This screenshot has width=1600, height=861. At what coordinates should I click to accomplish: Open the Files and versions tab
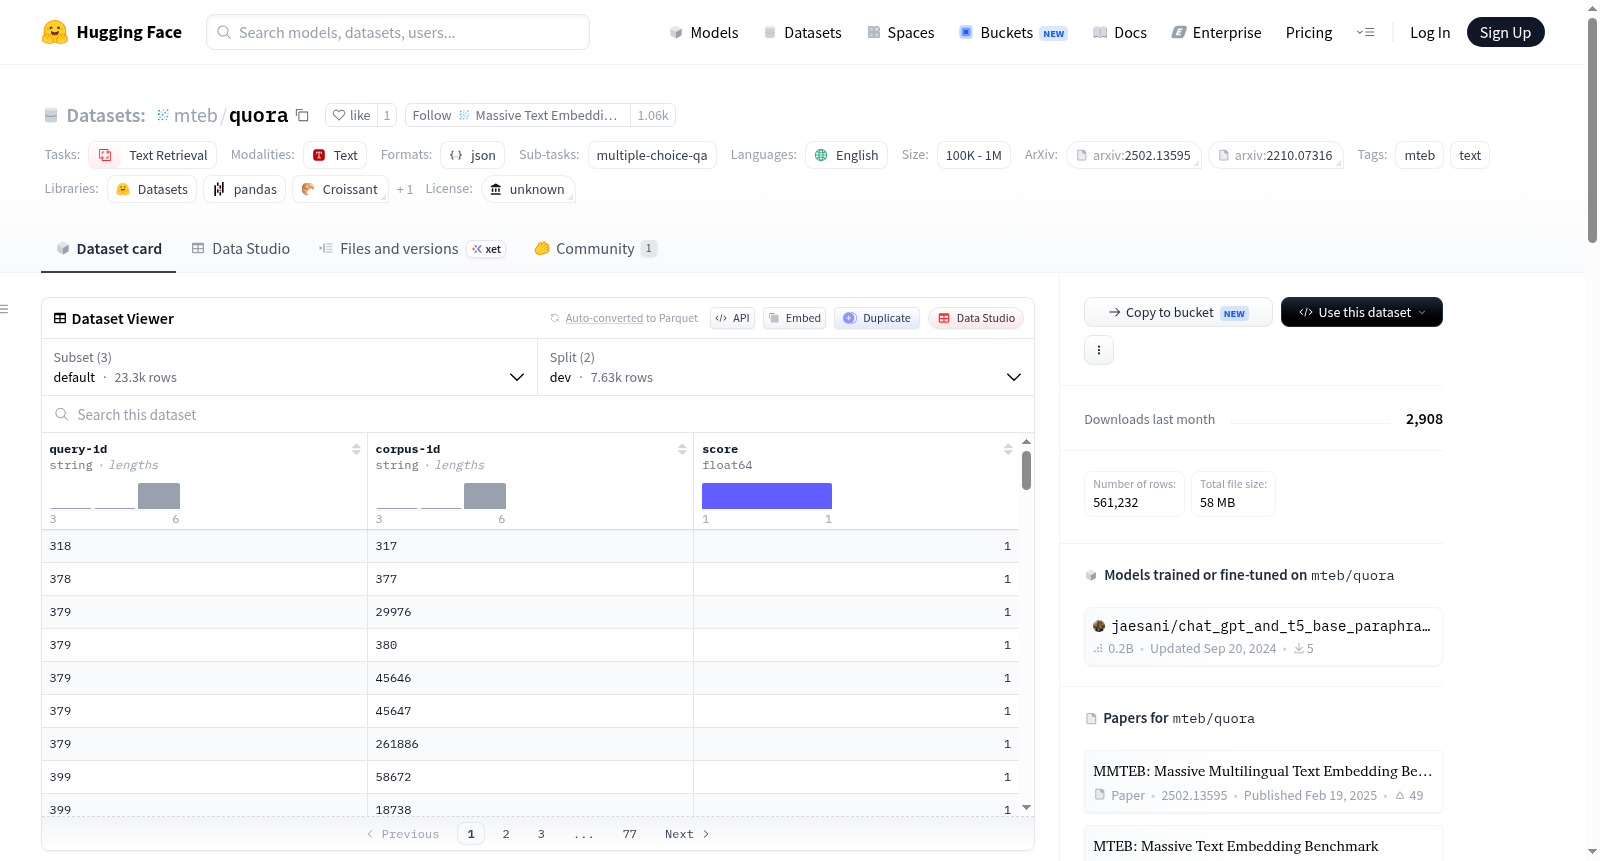[x=411, y=248]
